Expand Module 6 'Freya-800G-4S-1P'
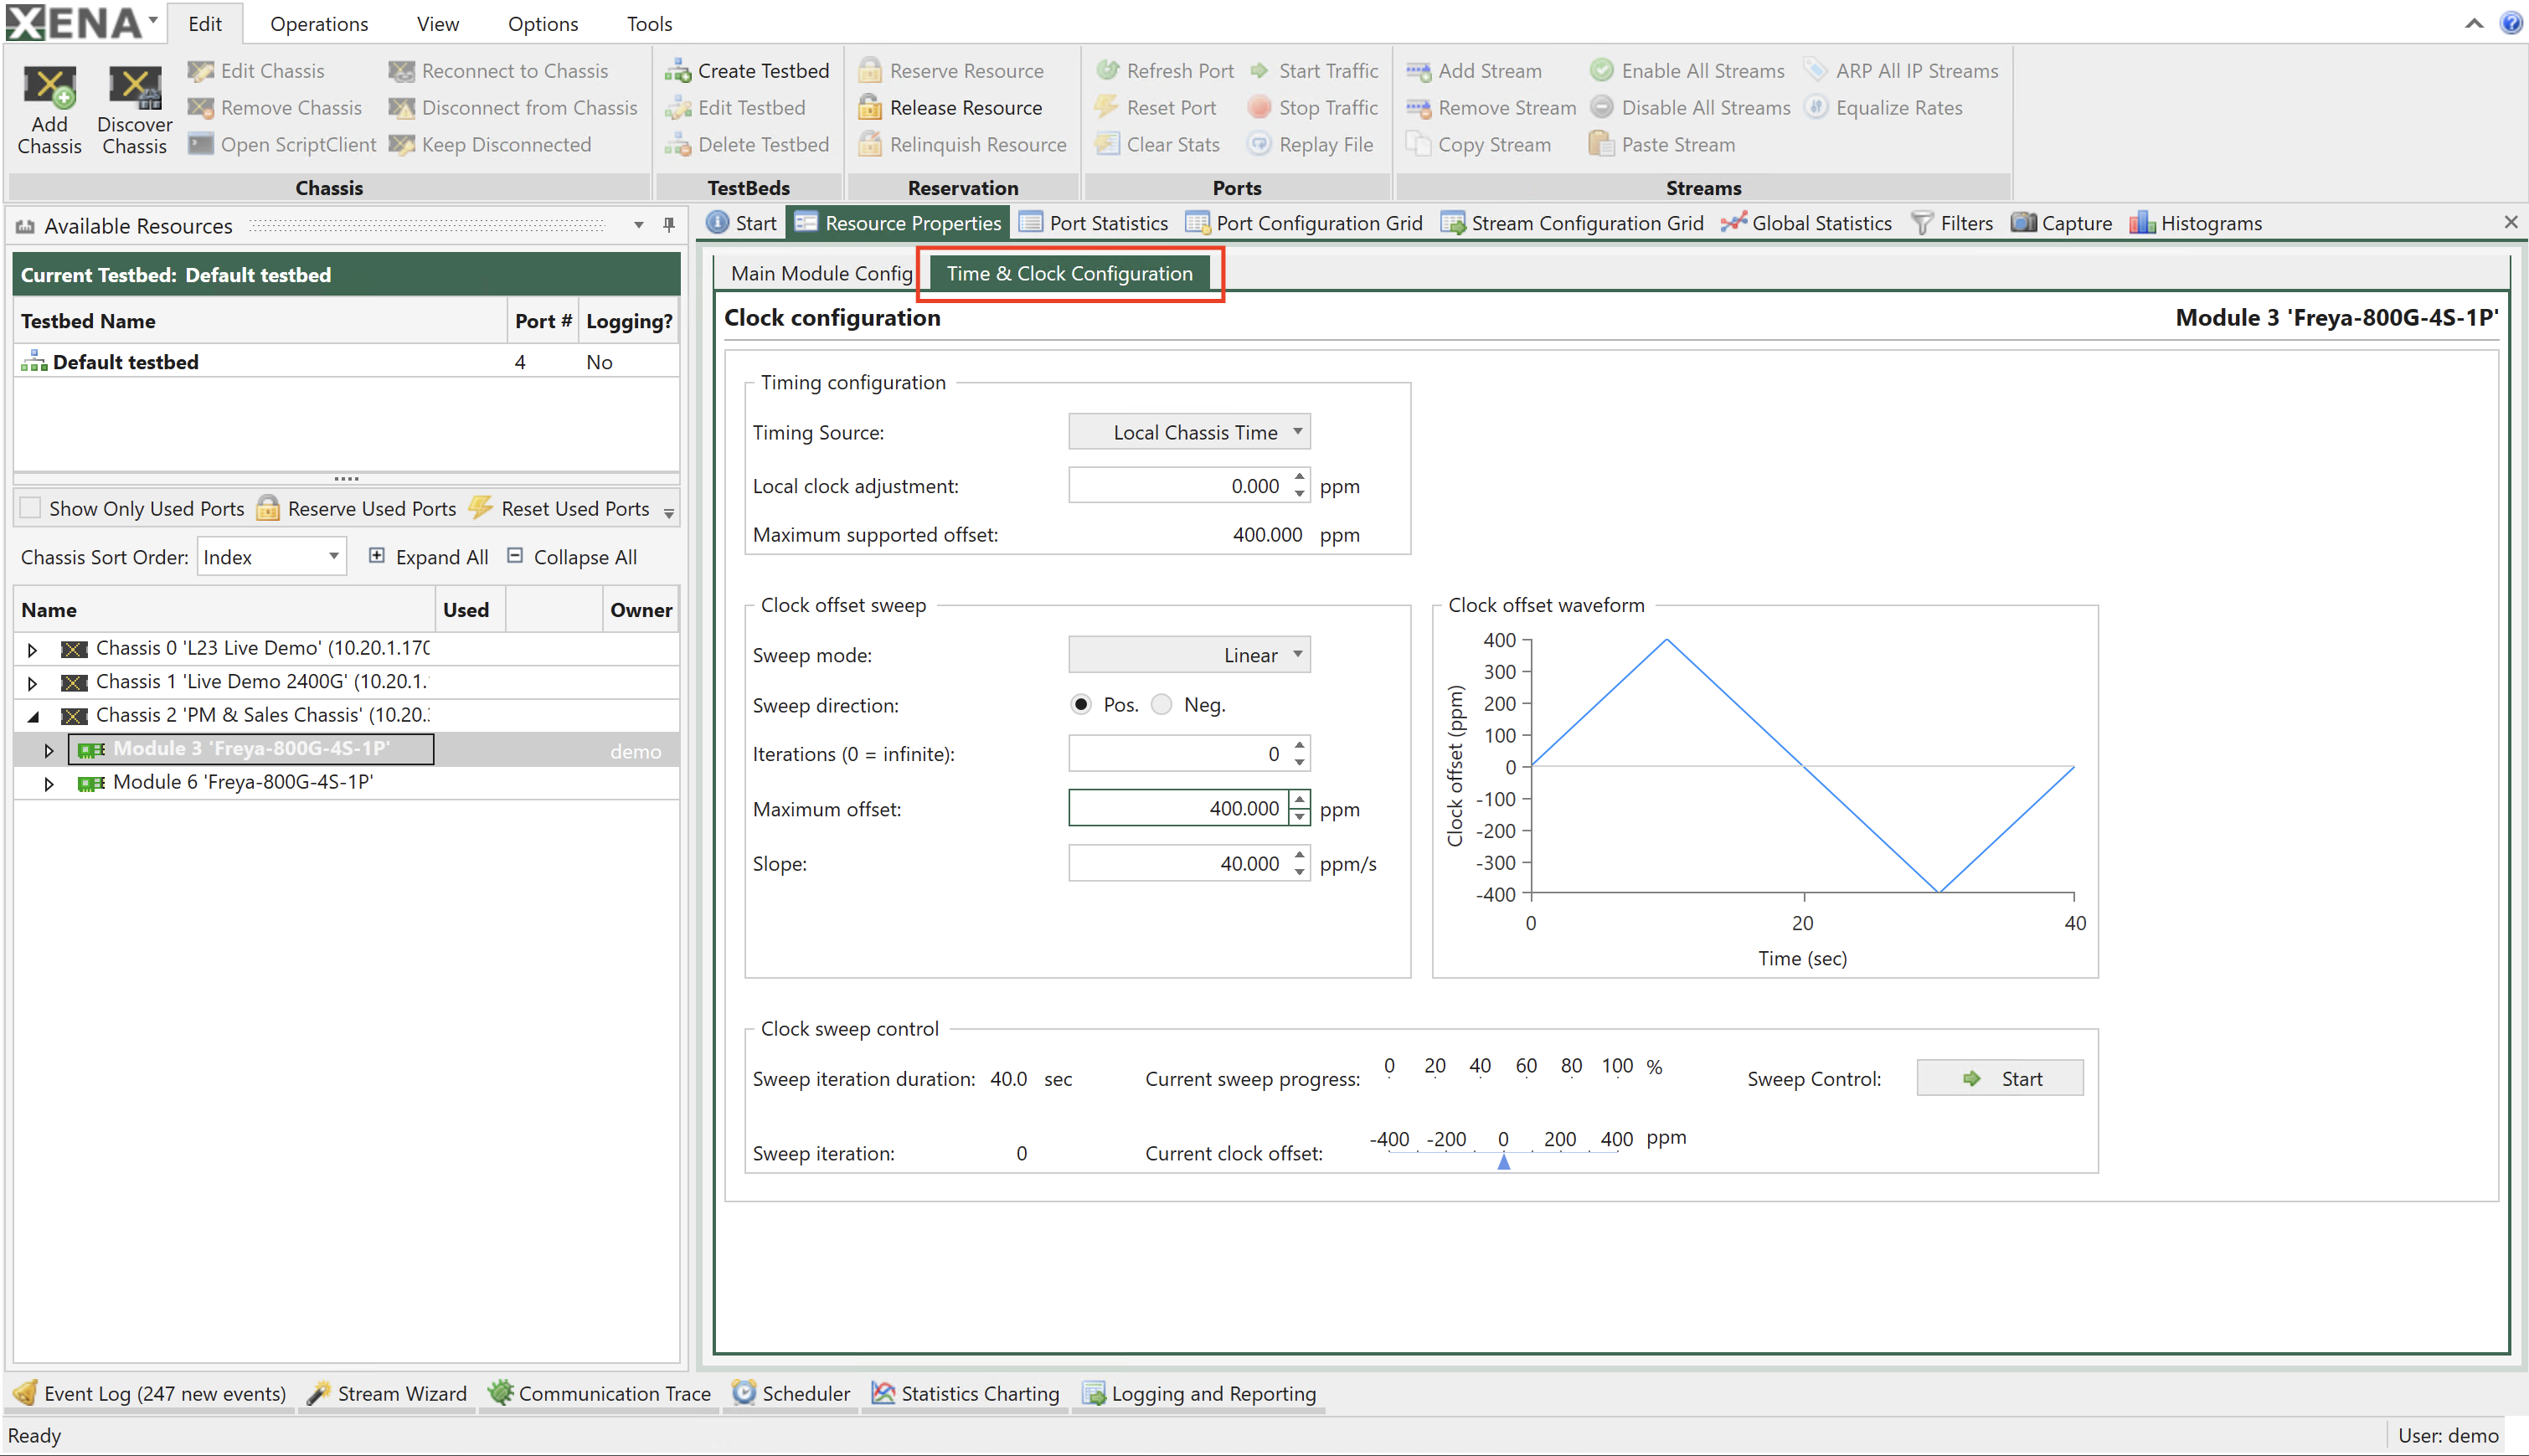Image resolution: width=2529 pixels, height=1456 pixels. [x=48, y=784]
